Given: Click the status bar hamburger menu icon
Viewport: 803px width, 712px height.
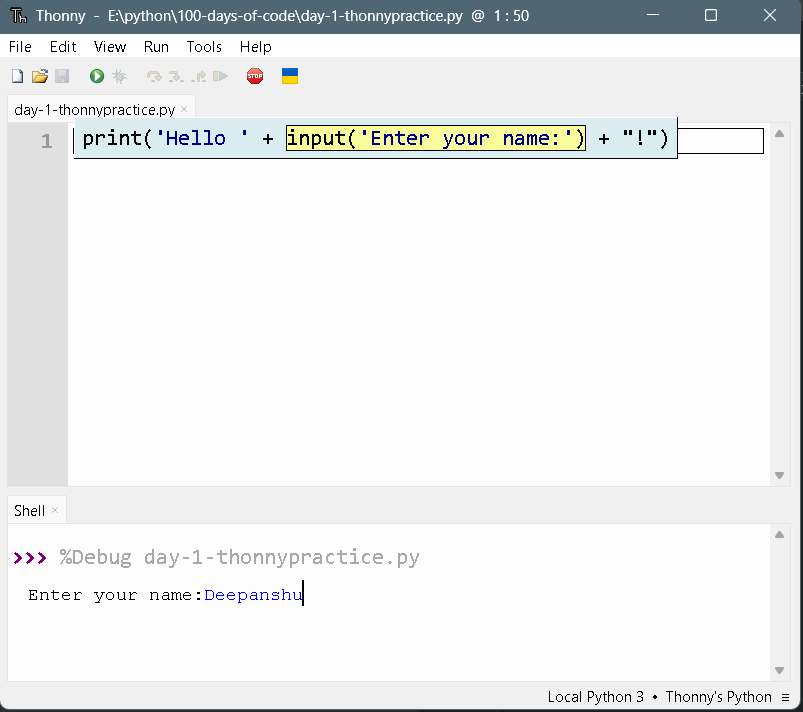Looking at the screenshot, I should [786, 697].
